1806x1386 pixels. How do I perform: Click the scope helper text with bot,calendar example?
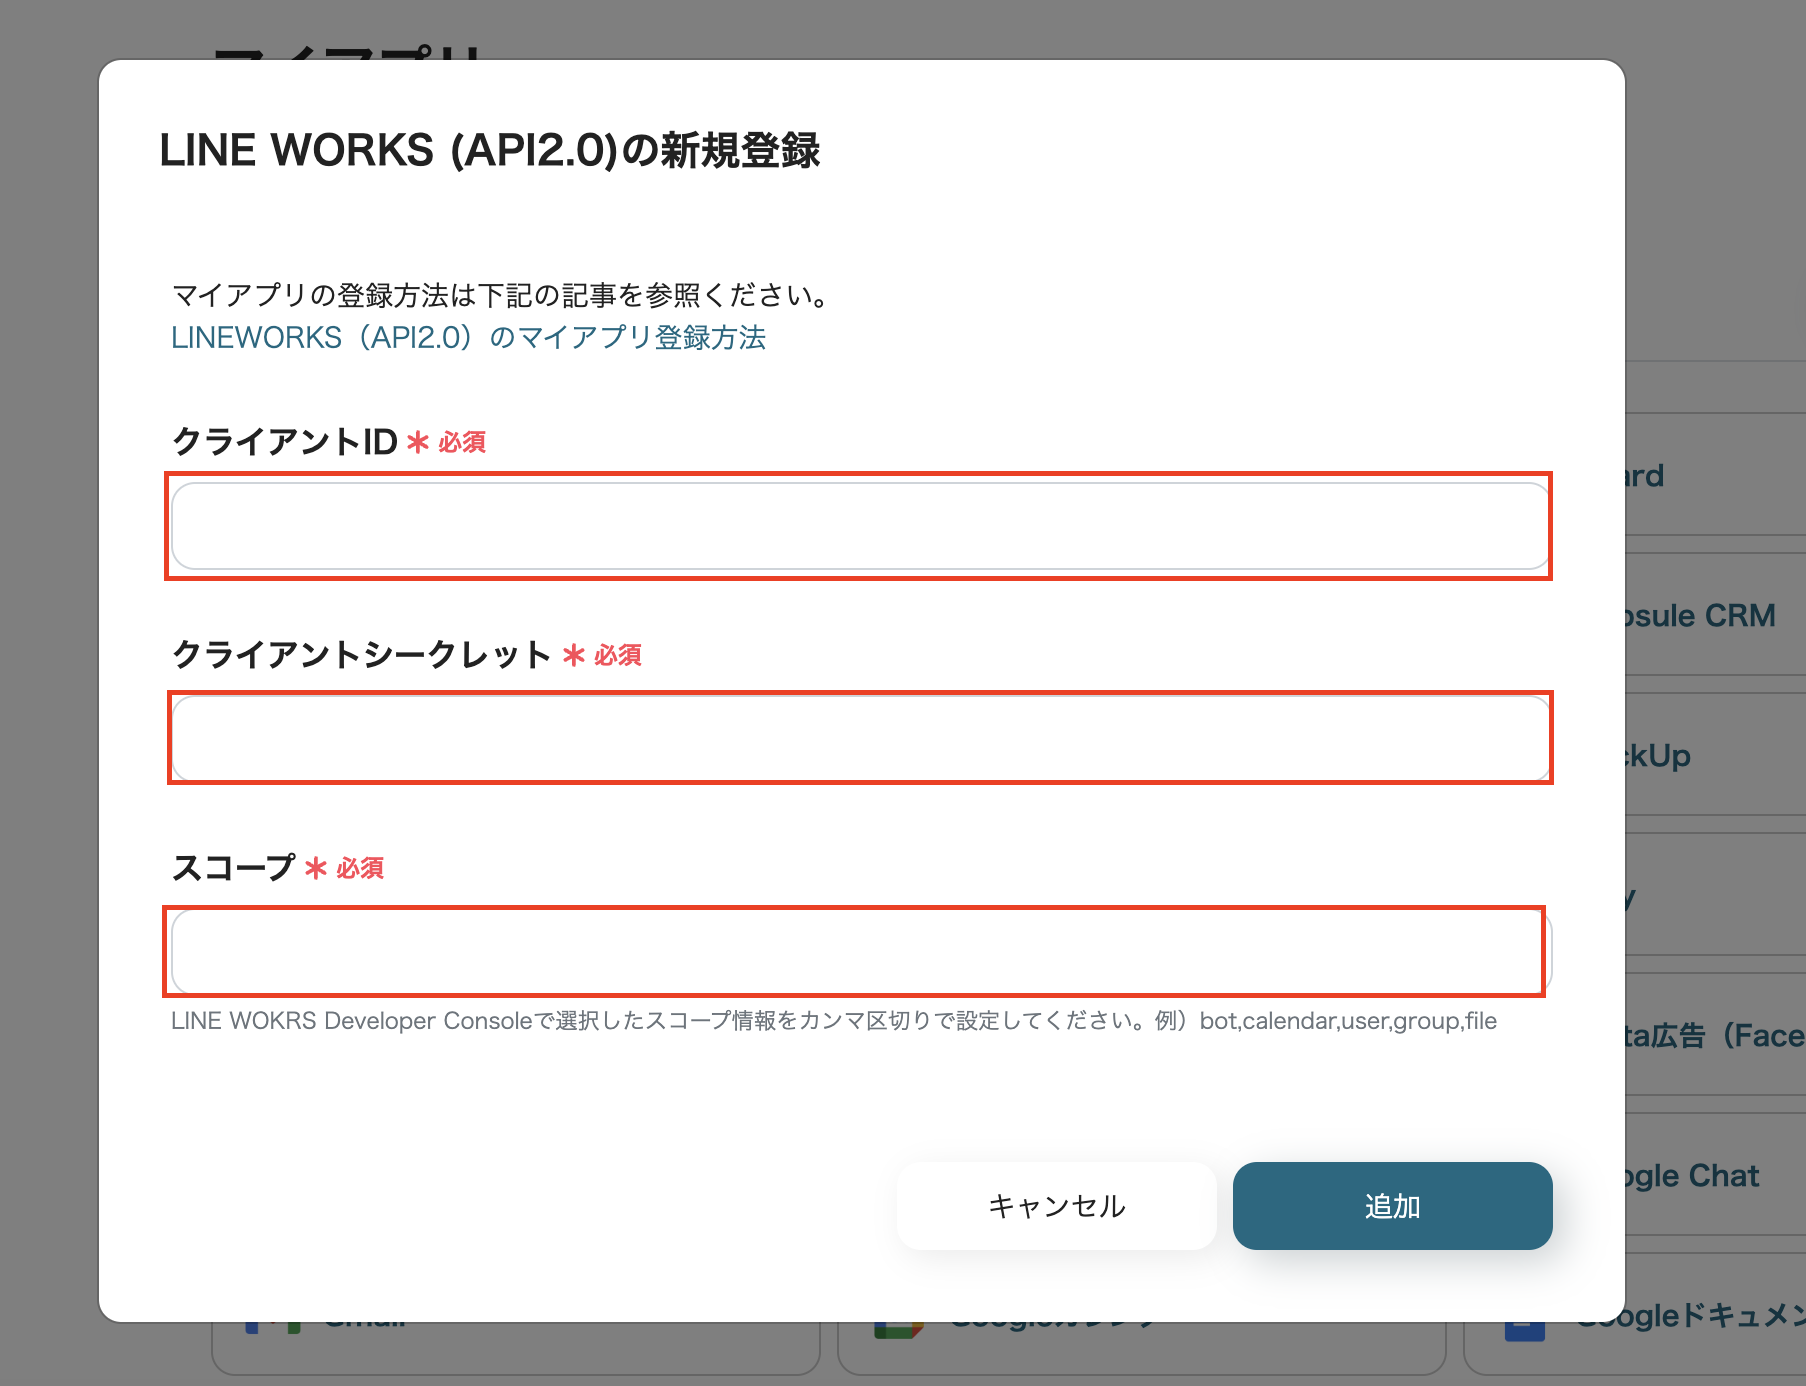coord(833,1021)
